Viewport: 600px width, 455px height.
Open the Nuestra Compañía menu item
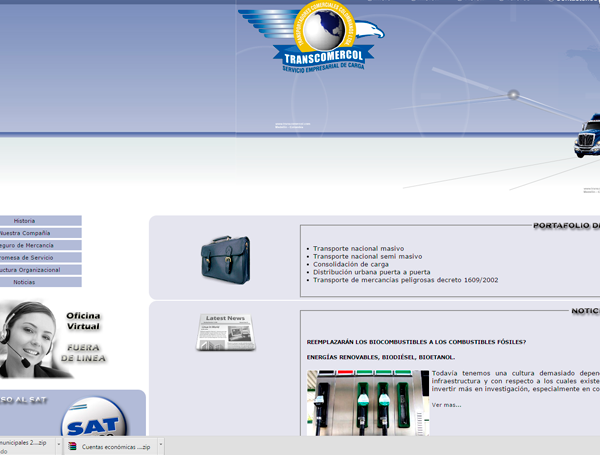[x=41, y=233]
